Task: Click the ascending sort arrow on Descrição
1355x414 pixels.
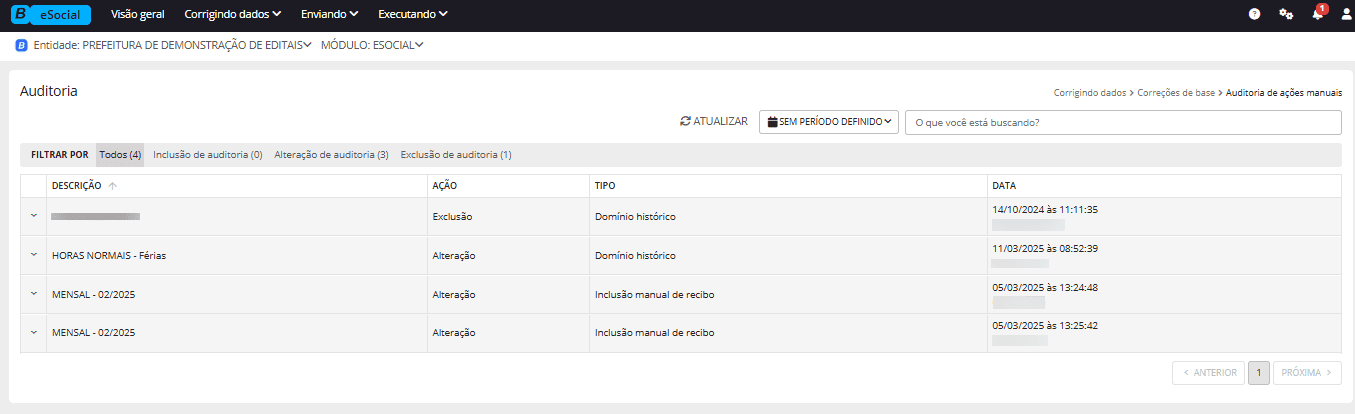Action: (x=112, y=186)
